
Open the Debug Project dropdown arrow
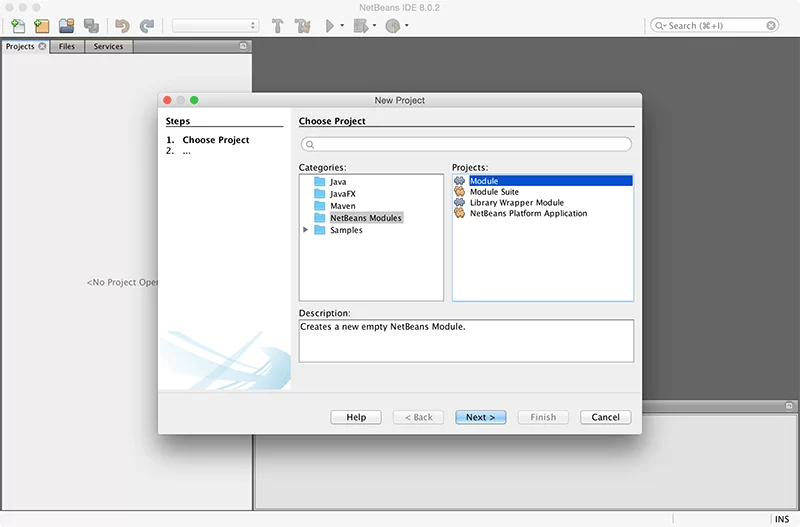374,26
